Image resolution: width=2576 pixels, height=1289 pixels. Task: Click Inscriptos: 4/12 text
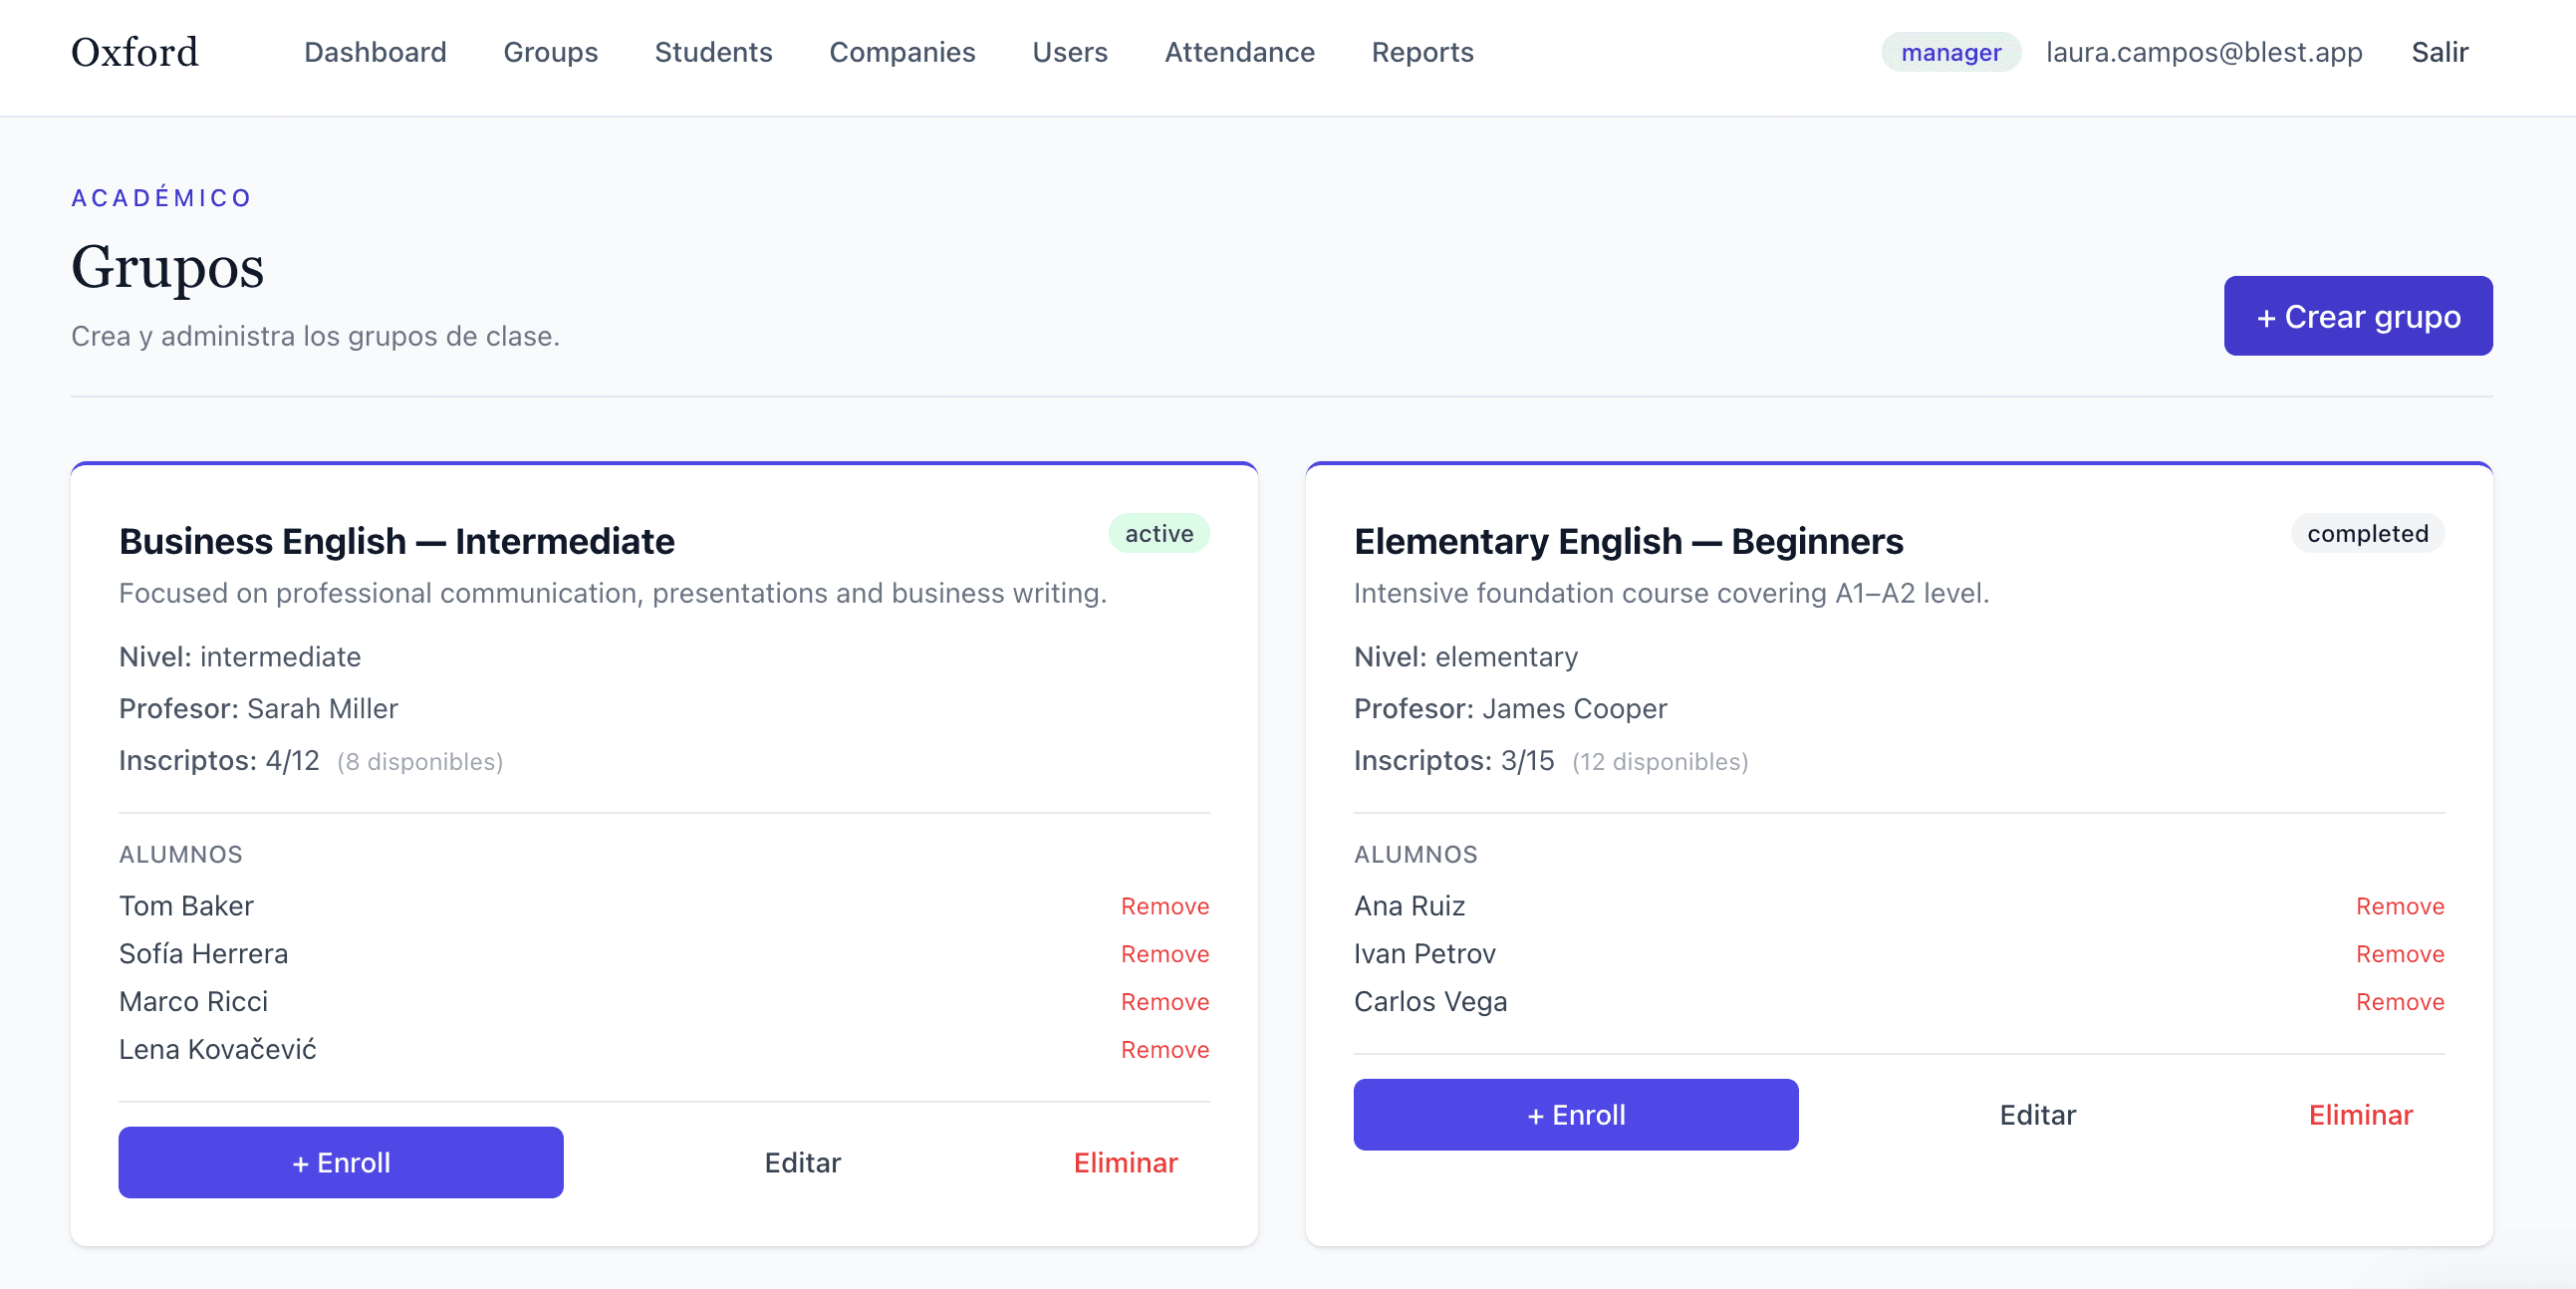click(219, 761)
